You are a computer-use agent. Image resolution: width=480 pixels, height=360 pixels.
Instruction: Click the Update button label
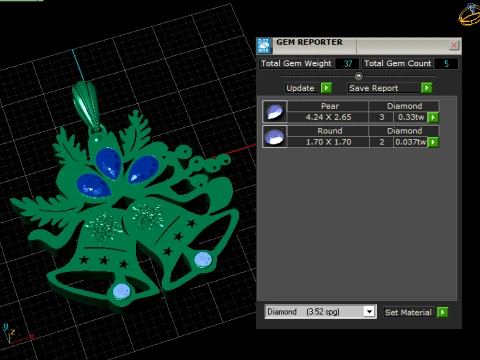[300, 88]
